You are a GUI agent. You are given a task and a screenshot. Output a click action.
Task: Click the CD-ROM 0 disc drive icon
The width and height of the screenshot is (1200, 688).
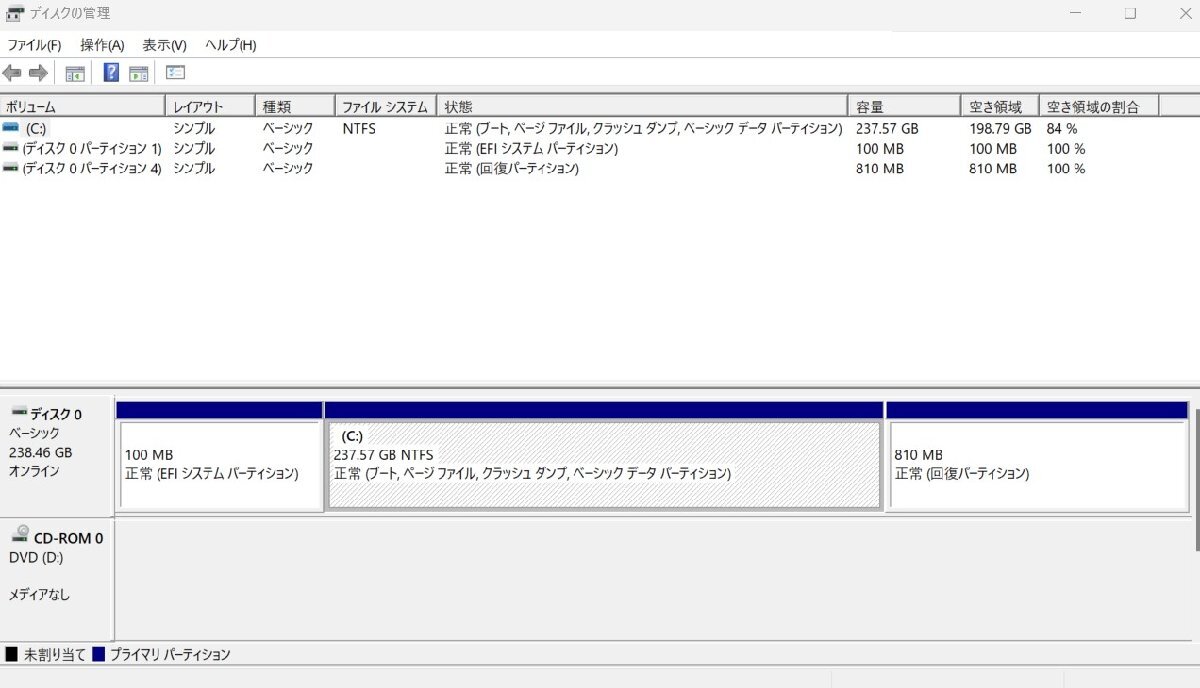click(20, 535)
